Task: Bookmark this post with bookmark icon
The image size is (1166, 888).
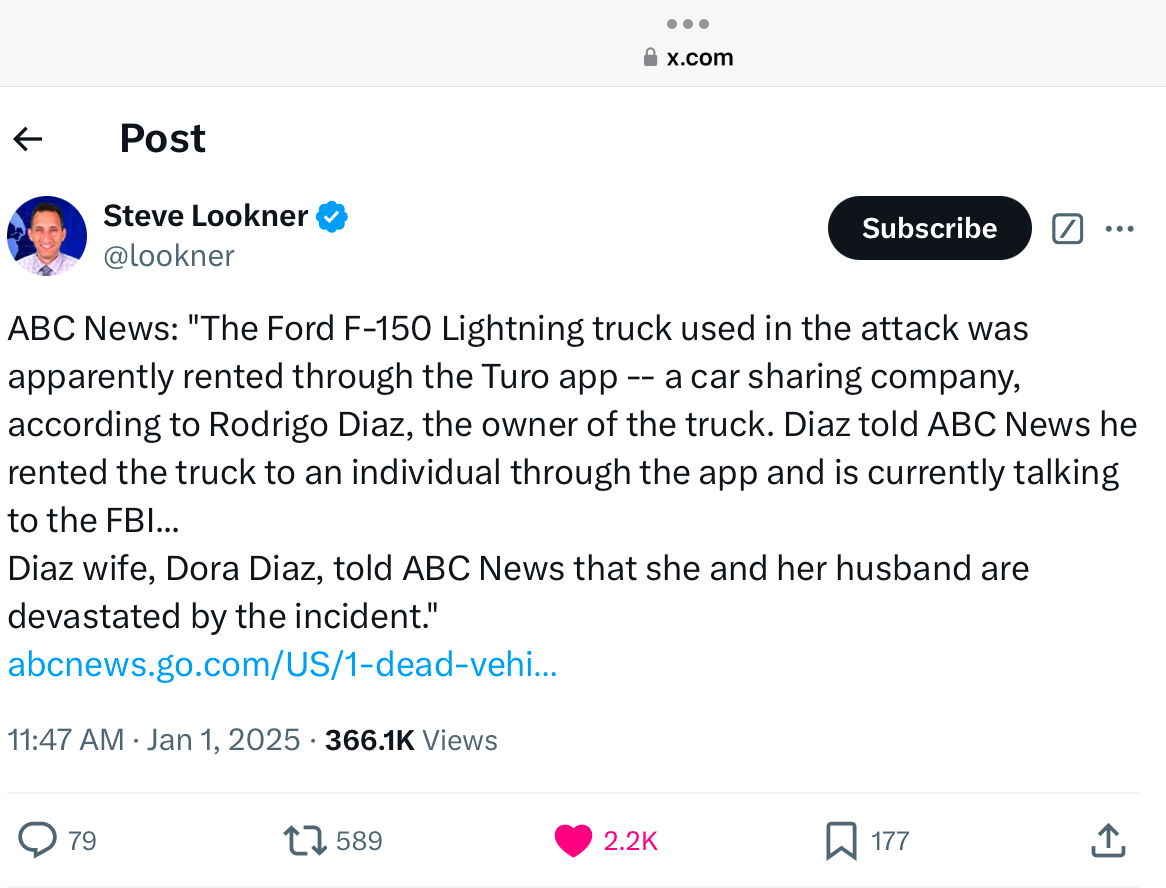Action: point(841,840)
